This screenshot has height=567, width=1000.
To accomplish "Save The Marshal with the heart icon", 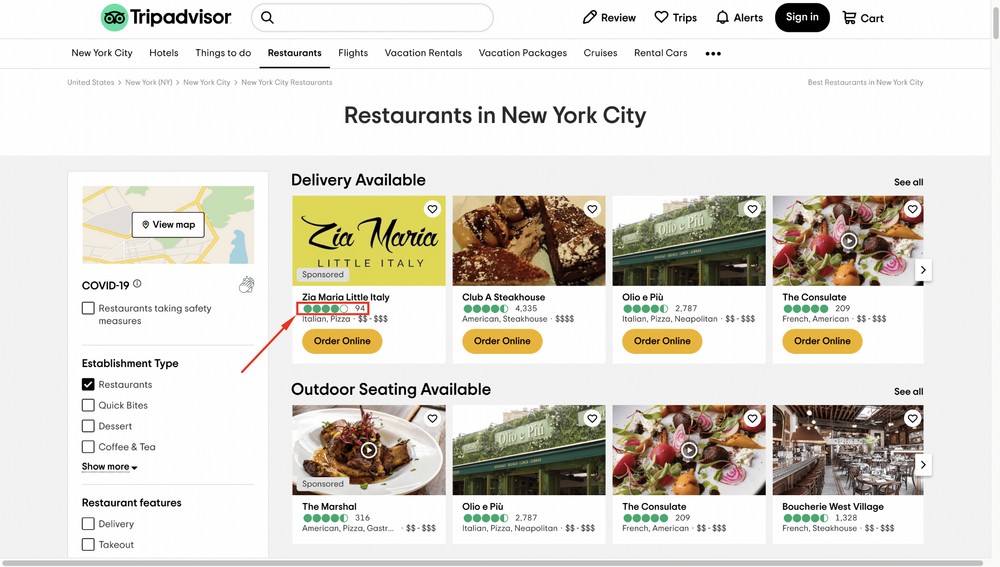I will point(432,418).
